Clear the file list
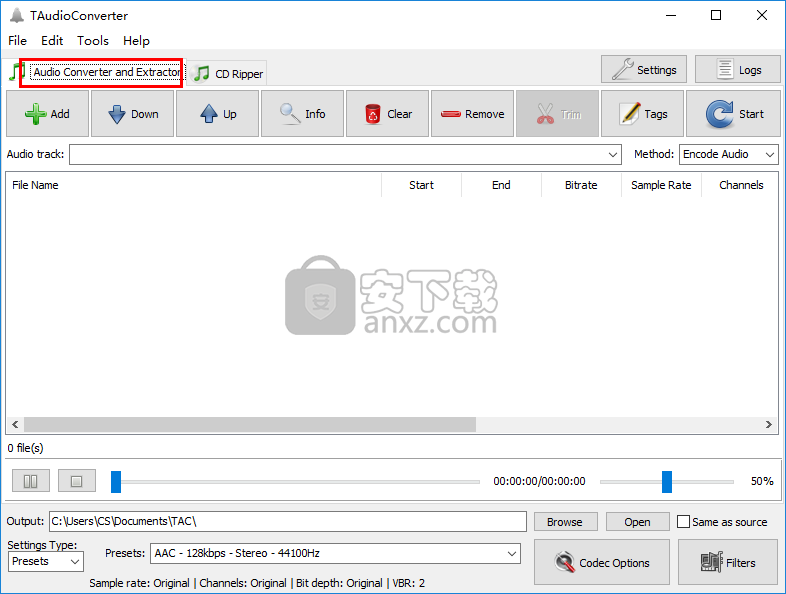Screen dimensions: 786x594 (x=387, y=114)
